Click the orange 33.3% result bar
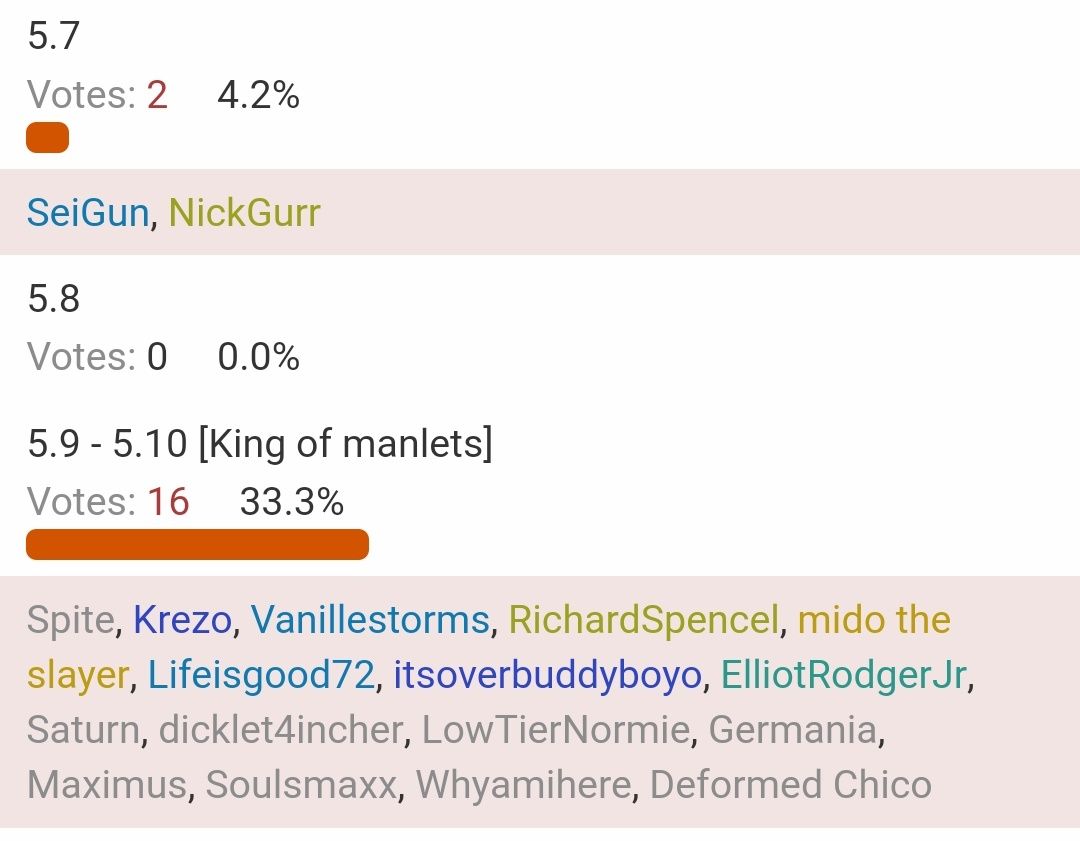This screenshot has width=1080, height=841. 198,544
